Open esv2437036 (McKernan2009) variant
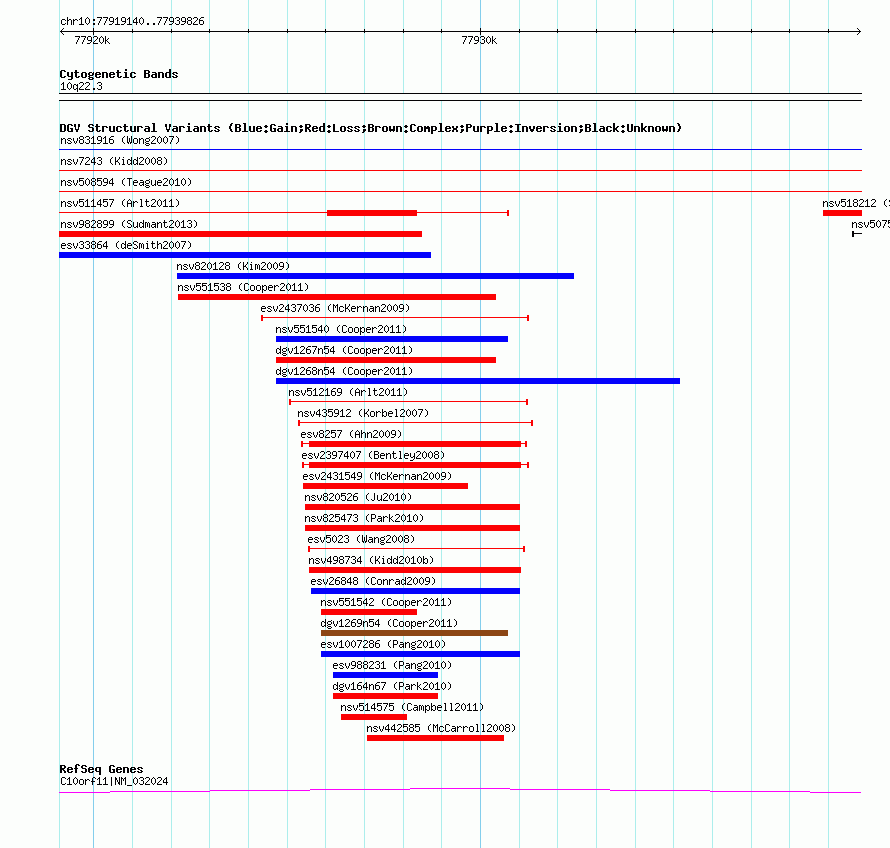Screen dimensions: 890x848 [x=335, y=308]
